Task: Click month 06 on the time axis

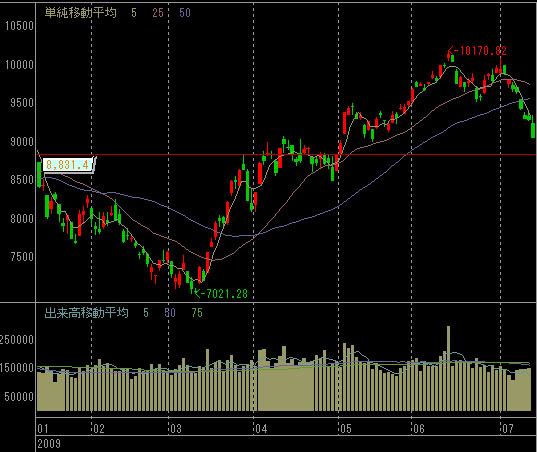Action: click(419, 428)
